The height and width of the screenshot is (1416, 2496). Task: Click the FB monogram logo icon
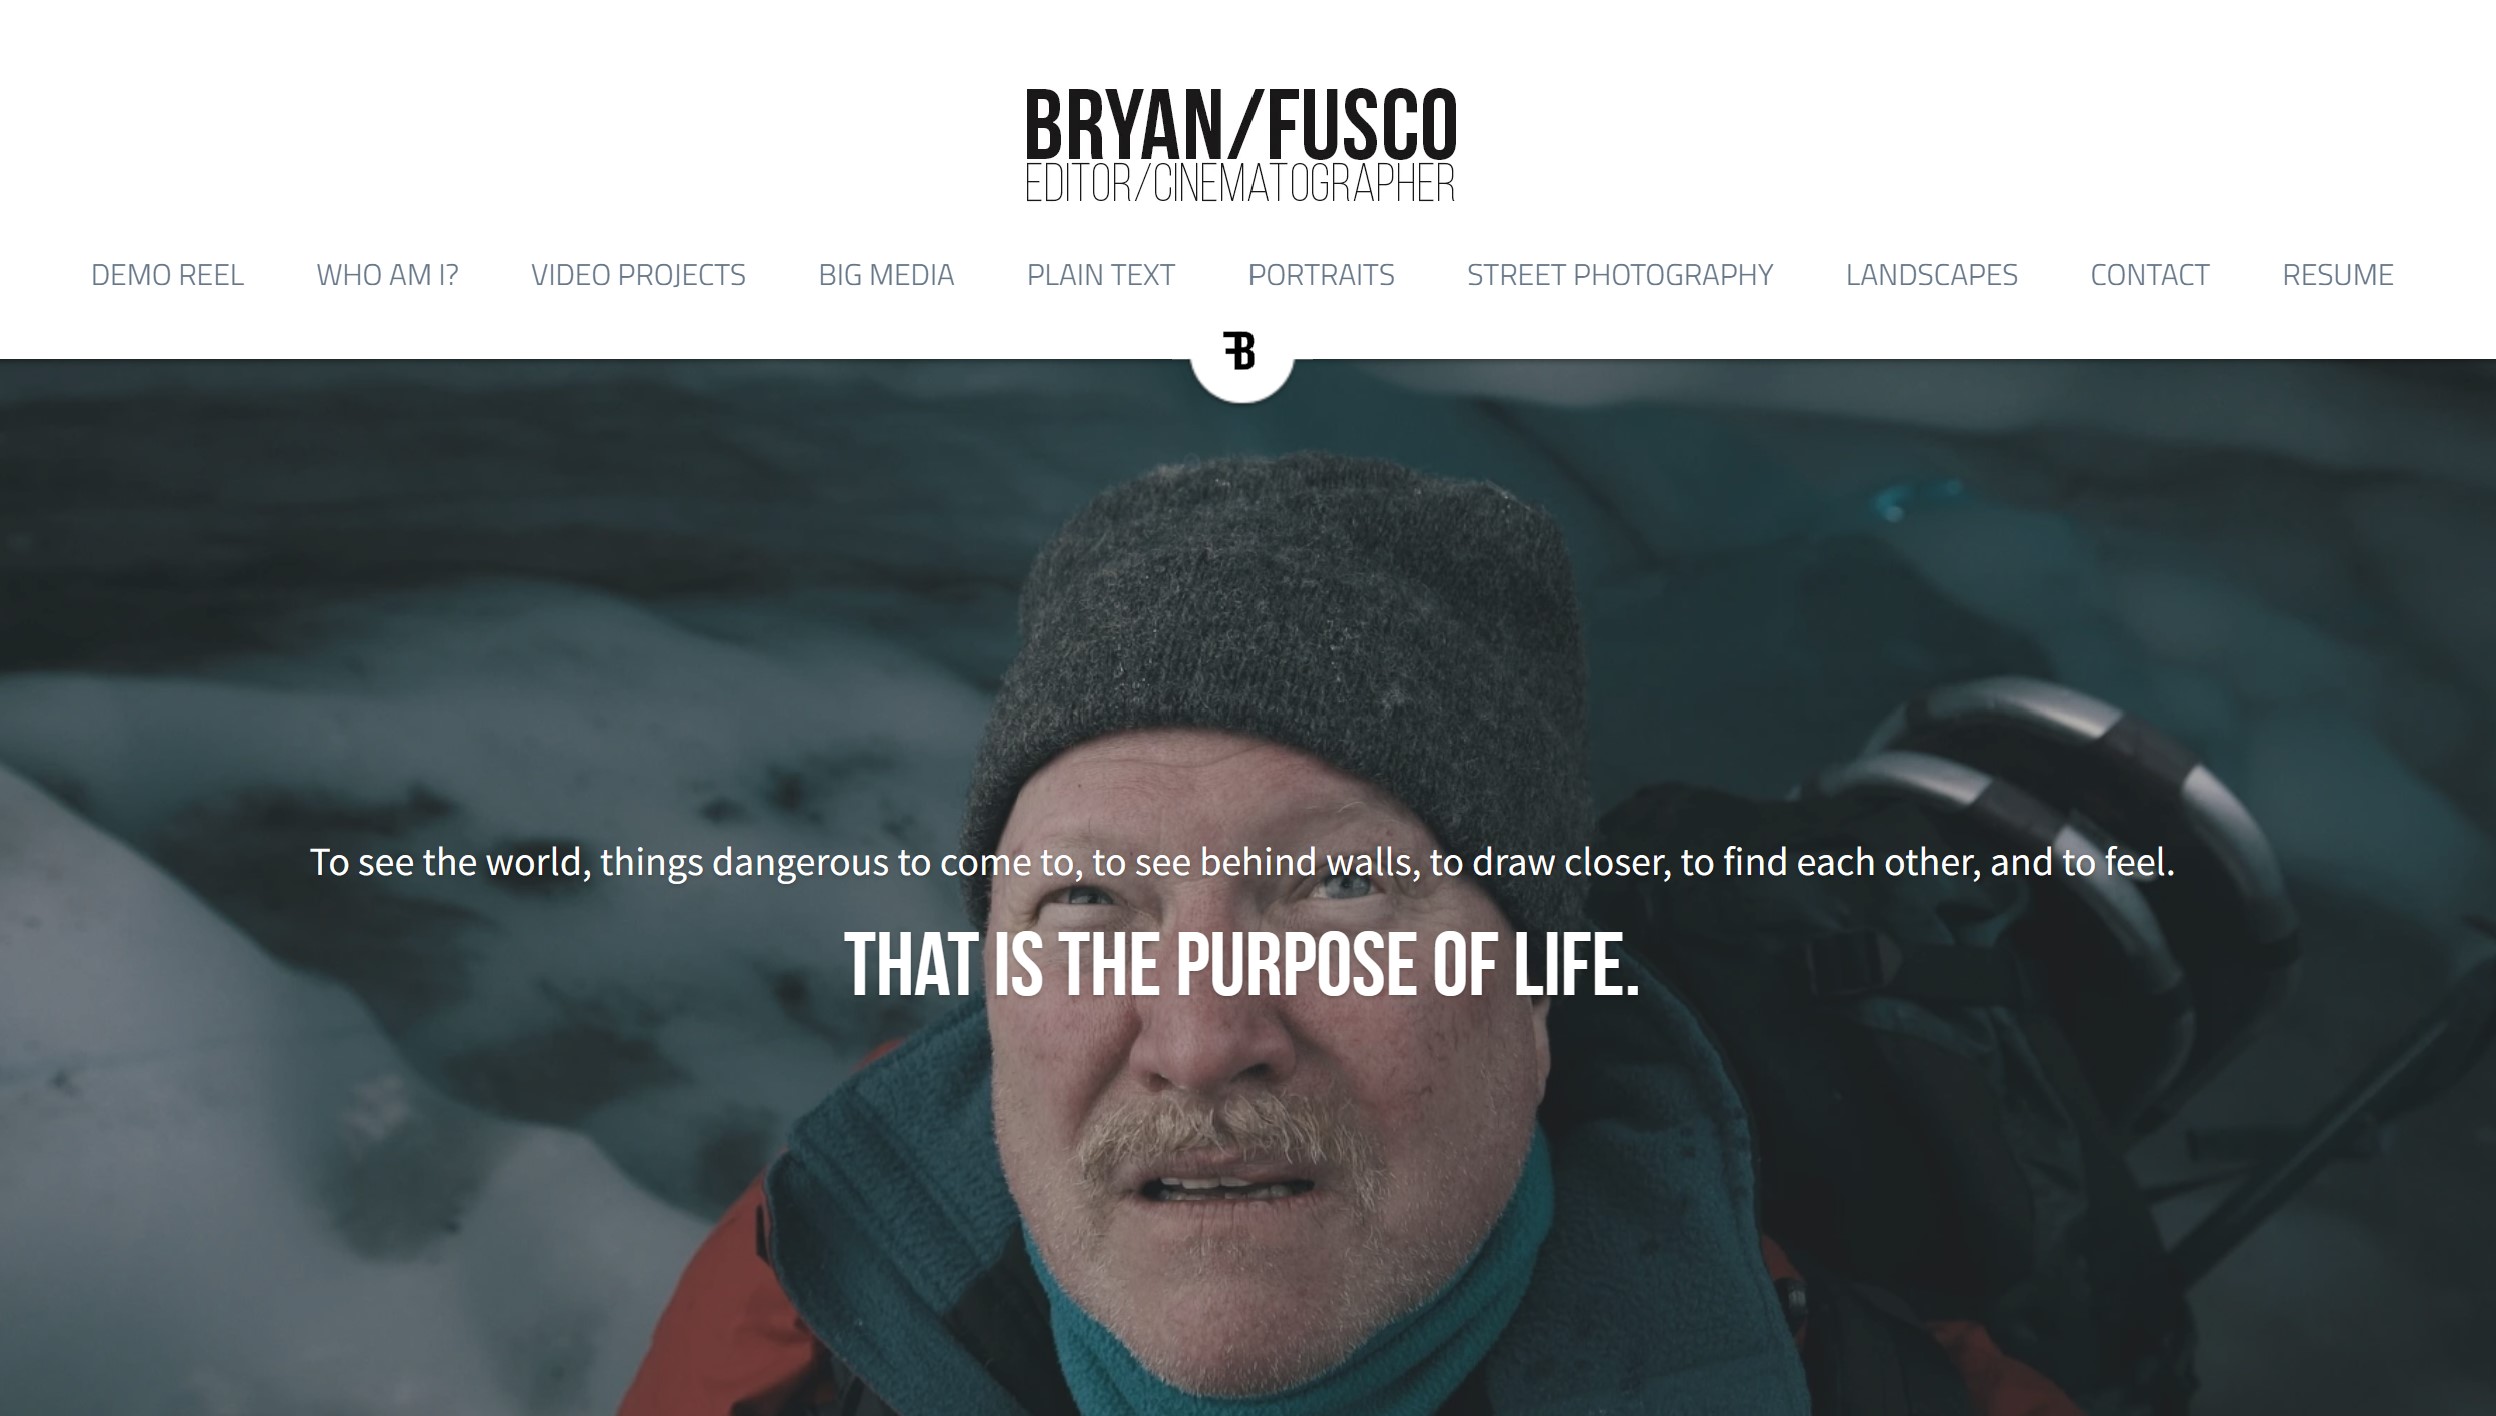1240,351
